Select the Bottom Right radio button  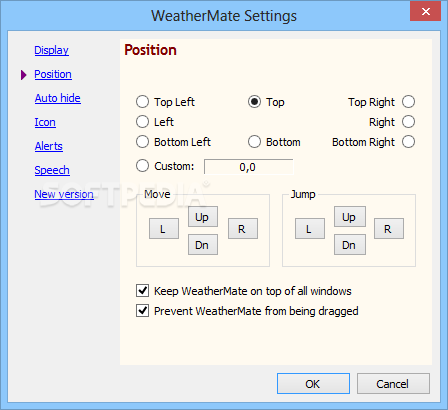tap(408, 142)
